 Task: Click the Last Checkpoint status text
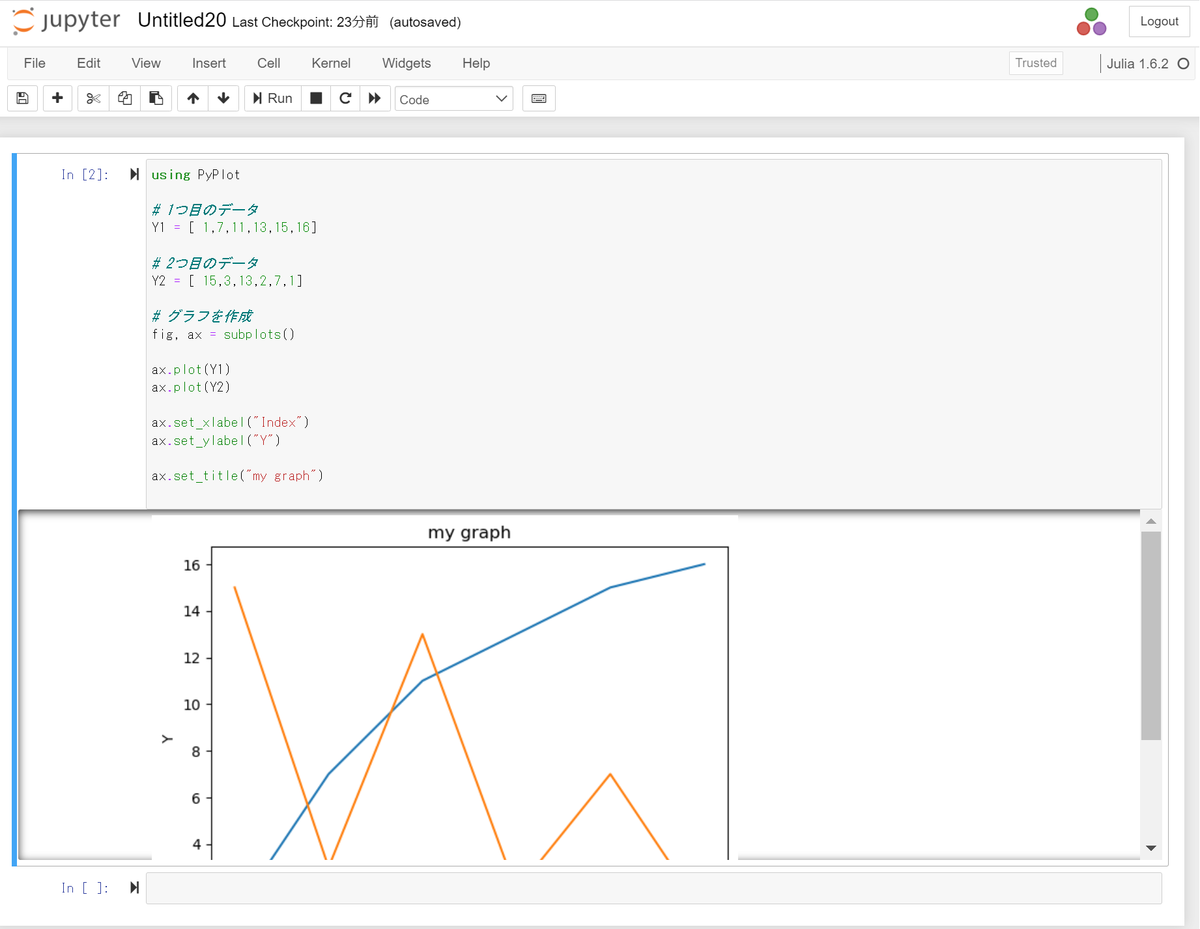(305, 22)
